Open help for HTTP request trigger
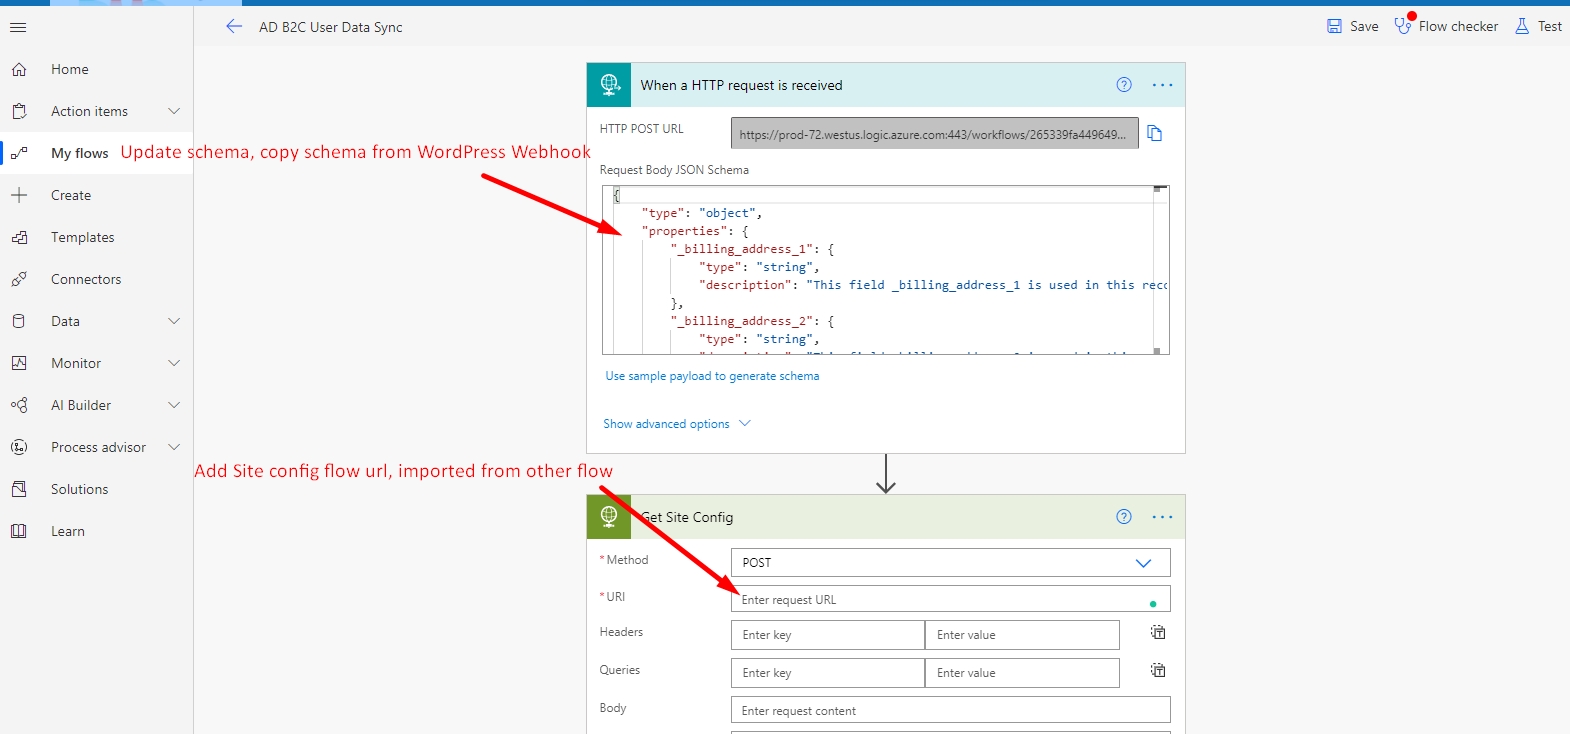Viewport: 1570px width, 734px height. 1124,85
